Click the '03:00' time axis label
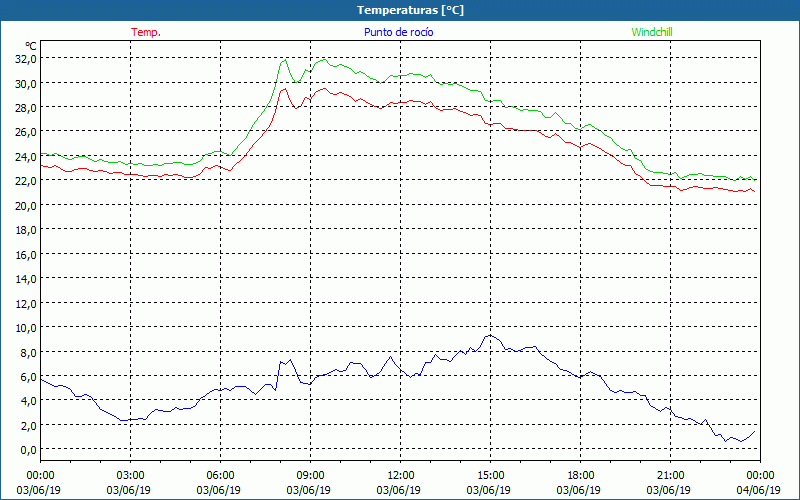The width and height of the screenshot is (800, 500). 130,476
